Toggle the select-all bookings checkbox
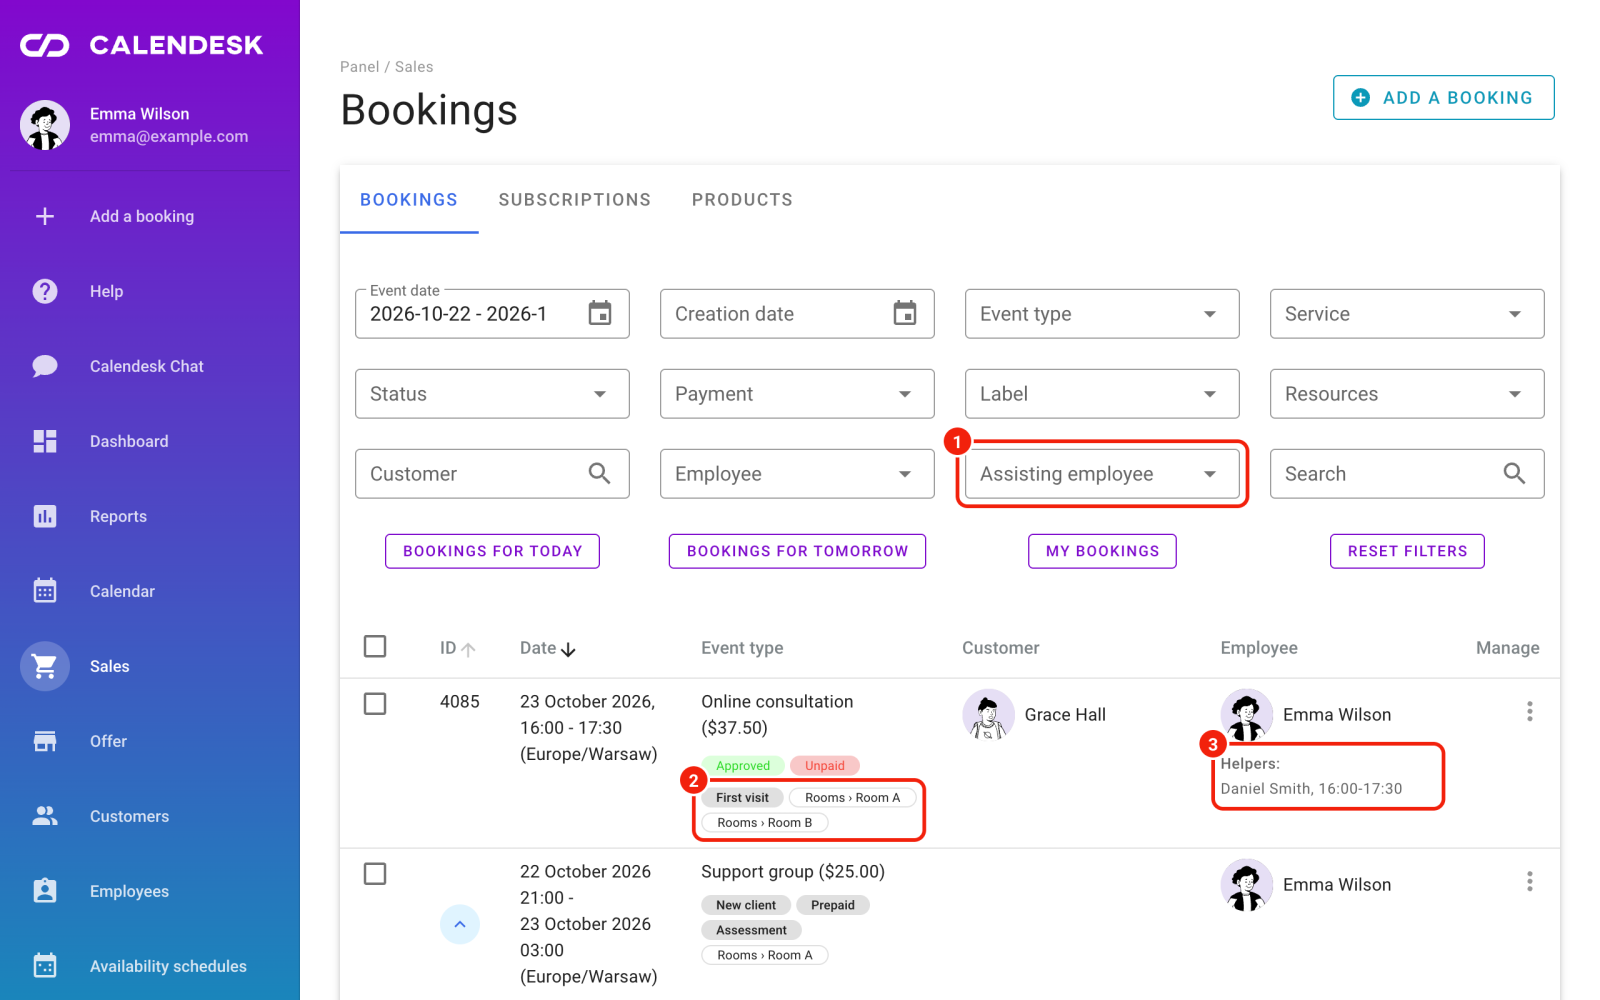The width and height of the screenshot is (1600, 1000). pos(375,646)
